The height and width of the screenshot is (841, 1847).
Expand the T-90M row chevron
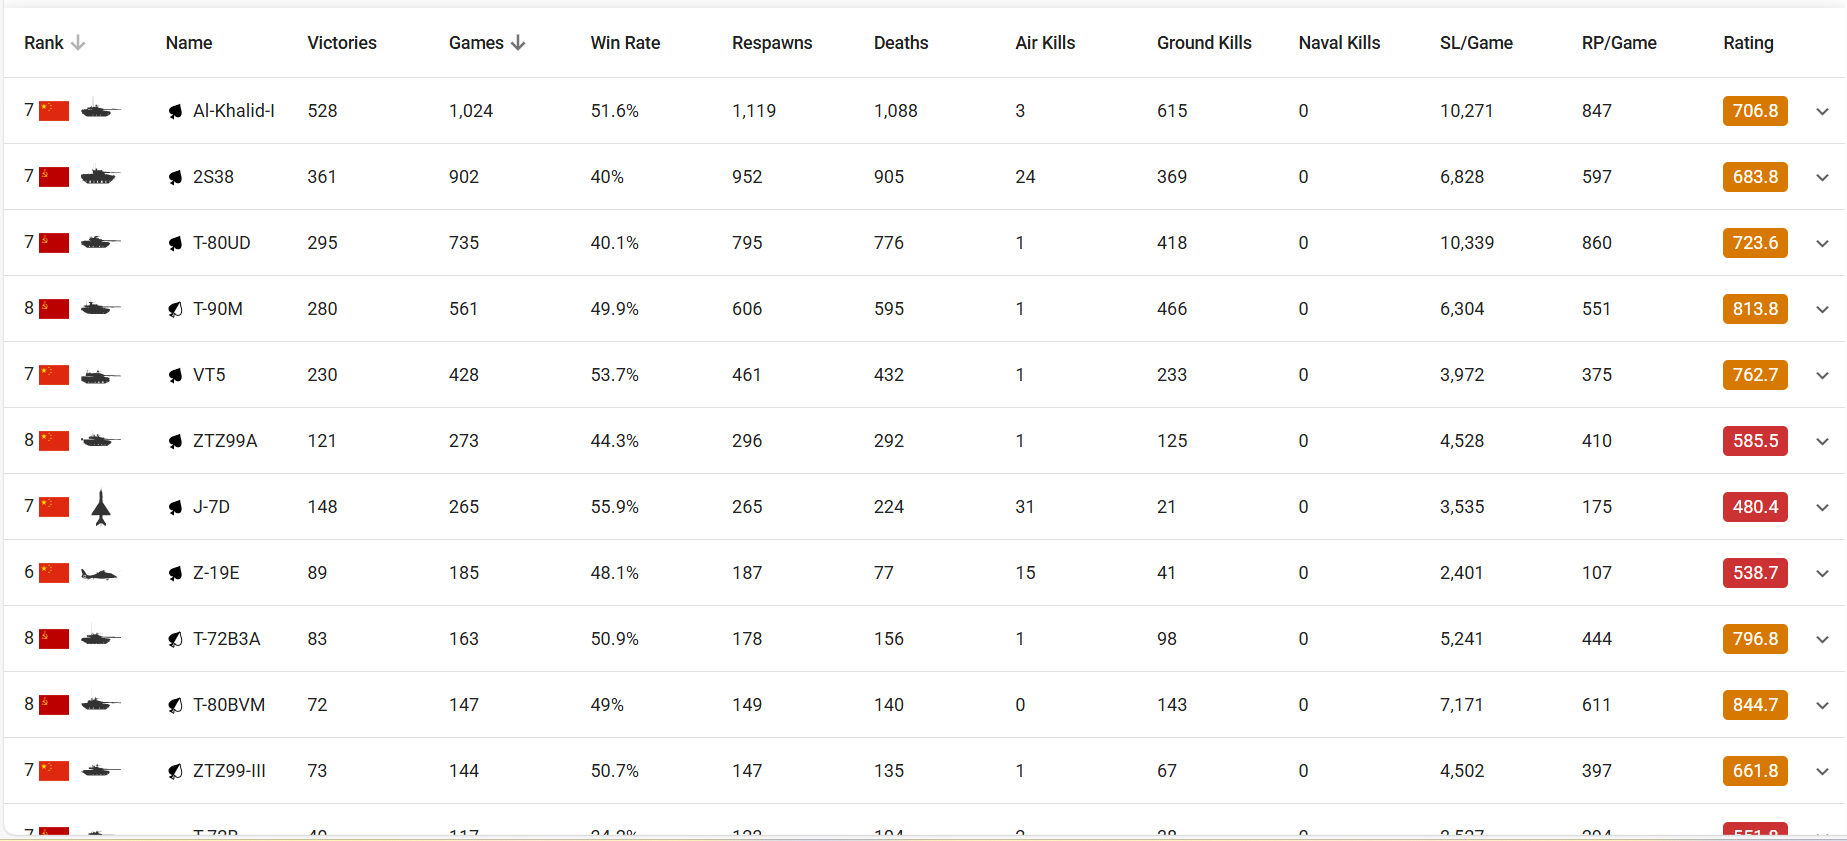pyautogui.click(x=1822, y=309)
